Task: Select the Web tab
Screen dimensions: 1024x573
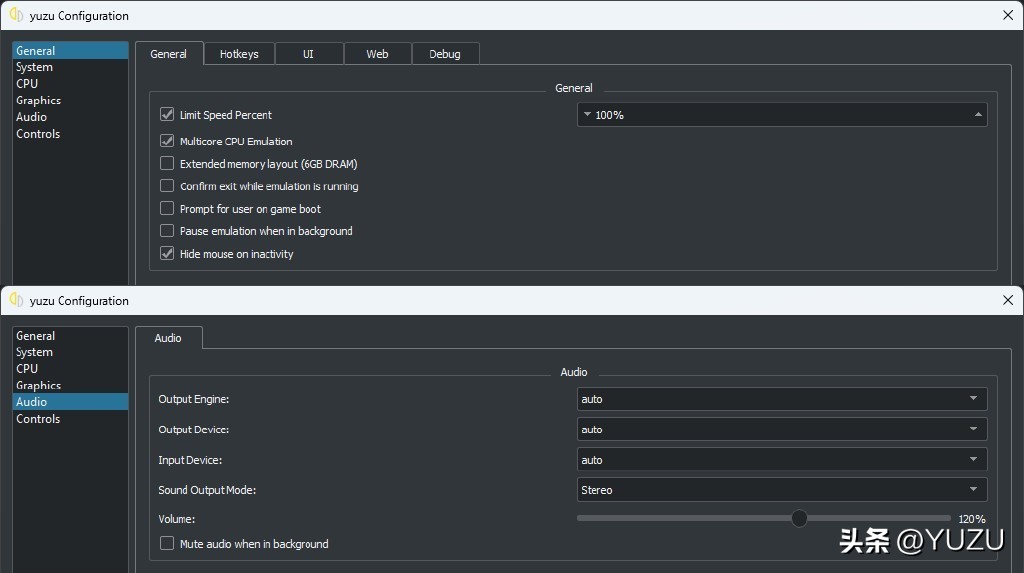Action: (377, 54)
